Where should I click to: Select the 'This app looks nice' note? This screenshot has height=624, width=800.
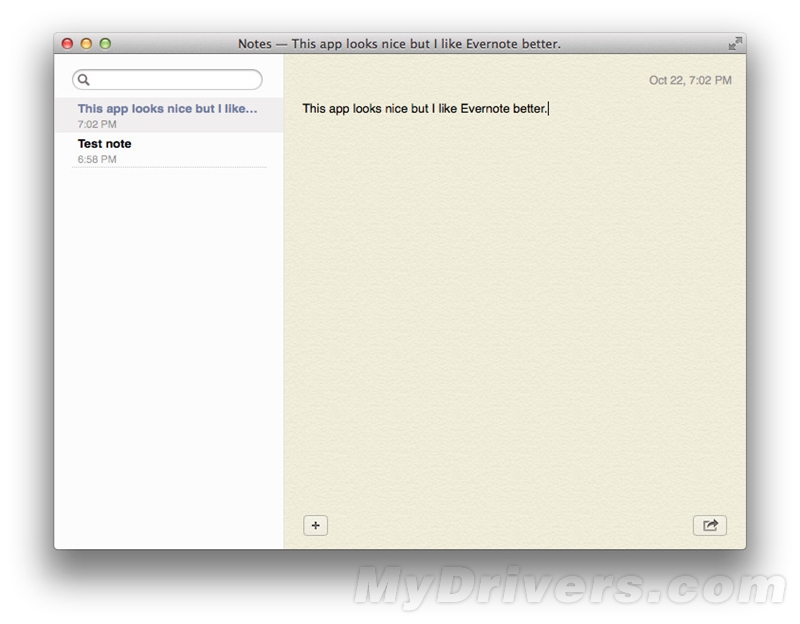pos(169,115)
